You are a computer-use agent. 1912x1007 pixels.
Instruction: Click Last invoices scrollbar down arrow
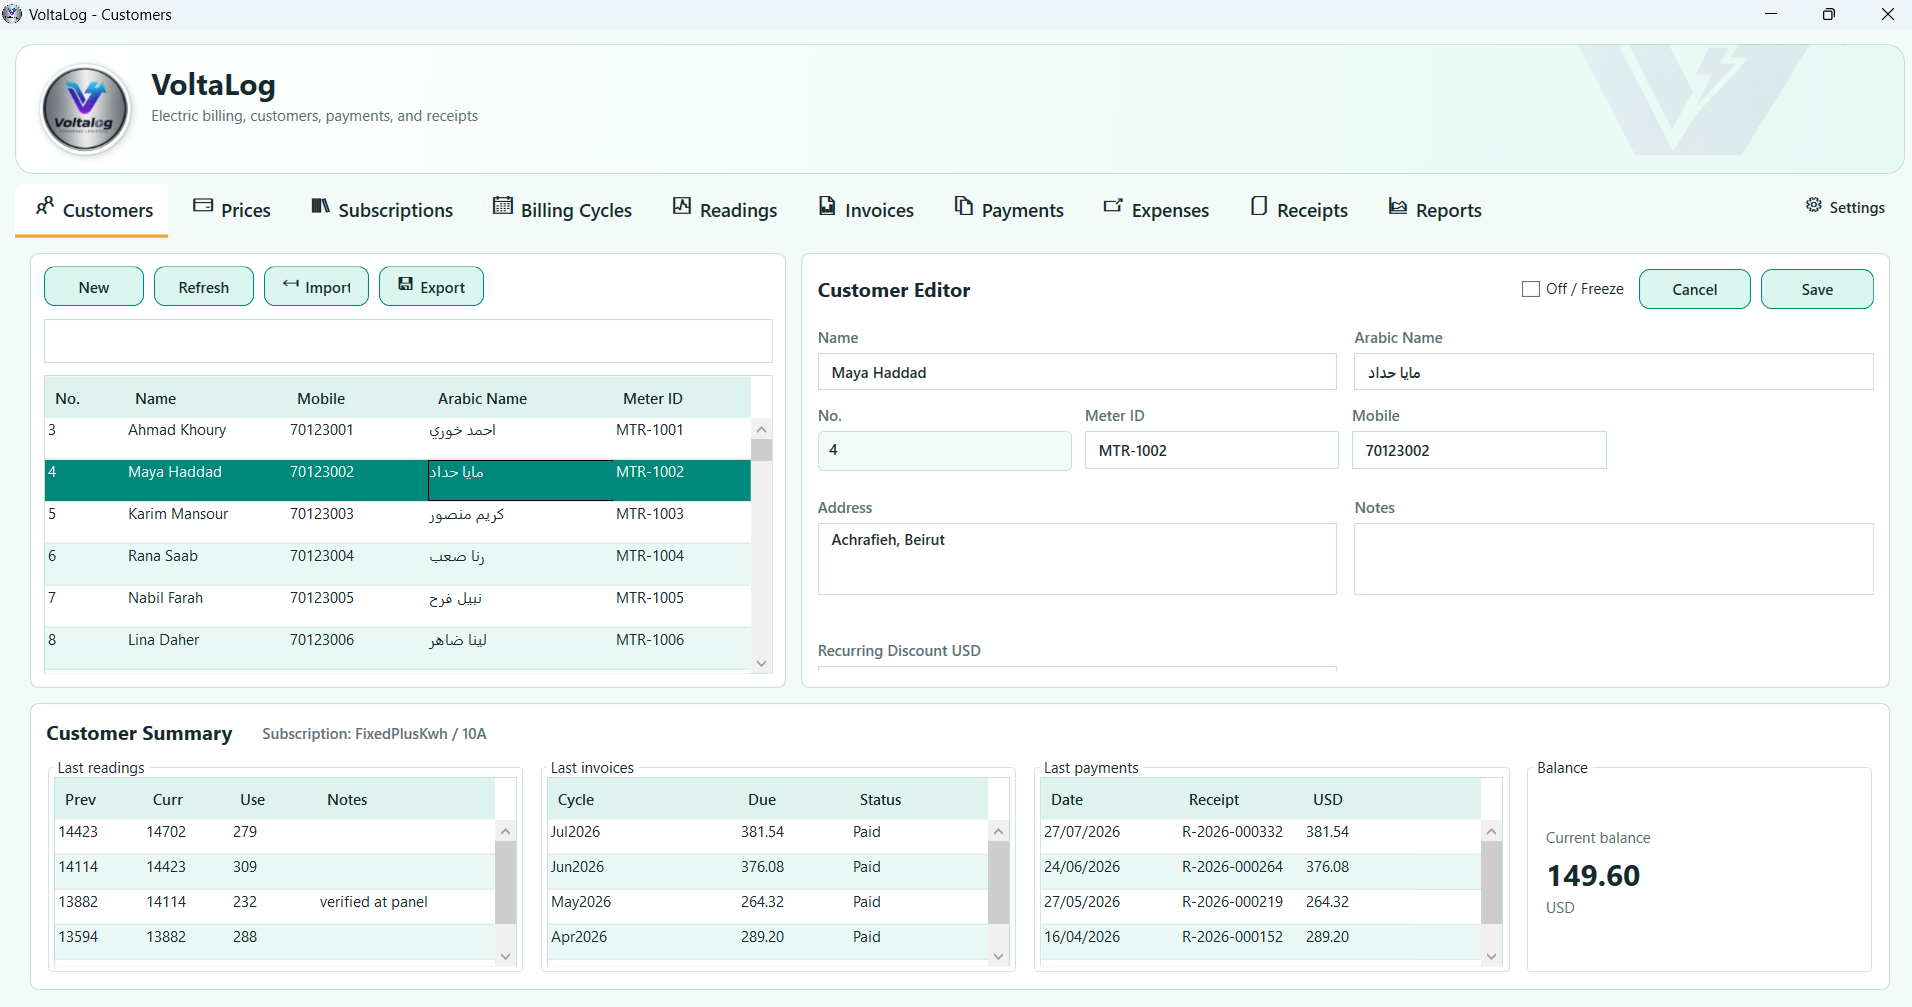[998, 956]
